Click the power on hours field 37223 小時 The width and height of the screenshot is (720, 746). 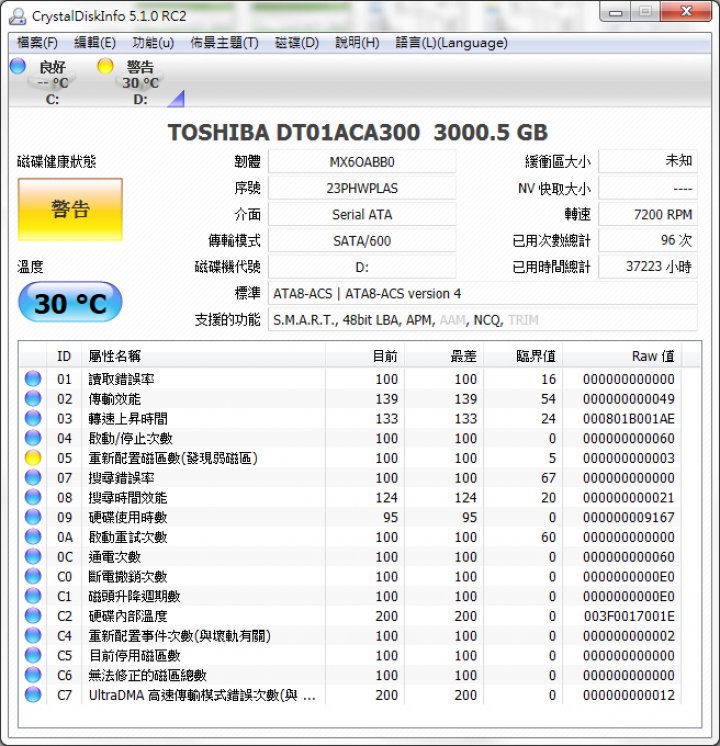648,266
